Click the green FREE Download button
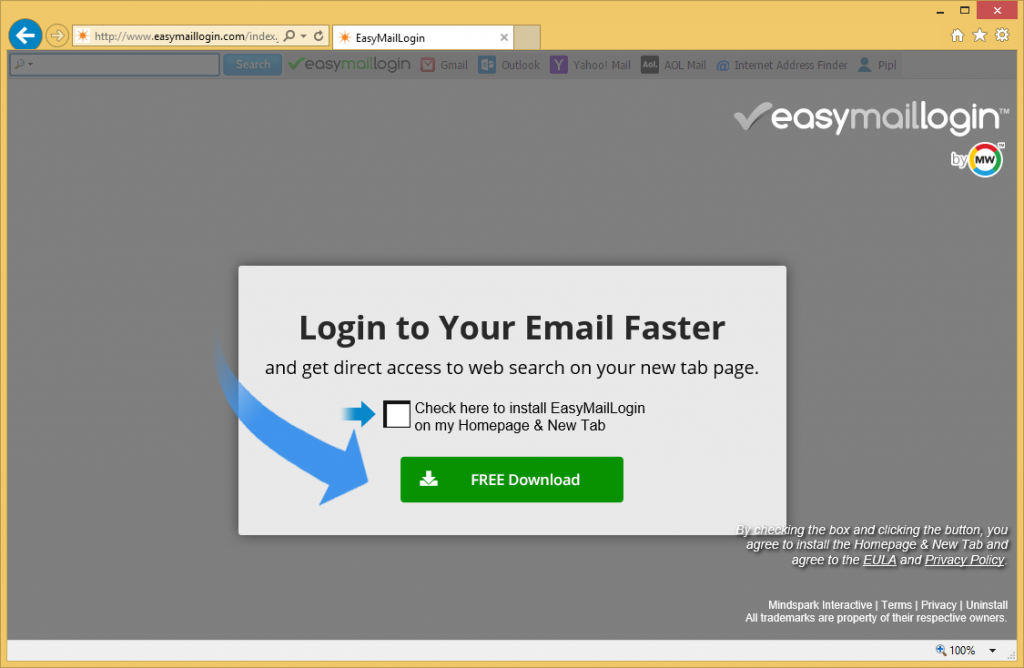Image resolution: width=1024 pixels, height=668 pixels. click(511, 479)
